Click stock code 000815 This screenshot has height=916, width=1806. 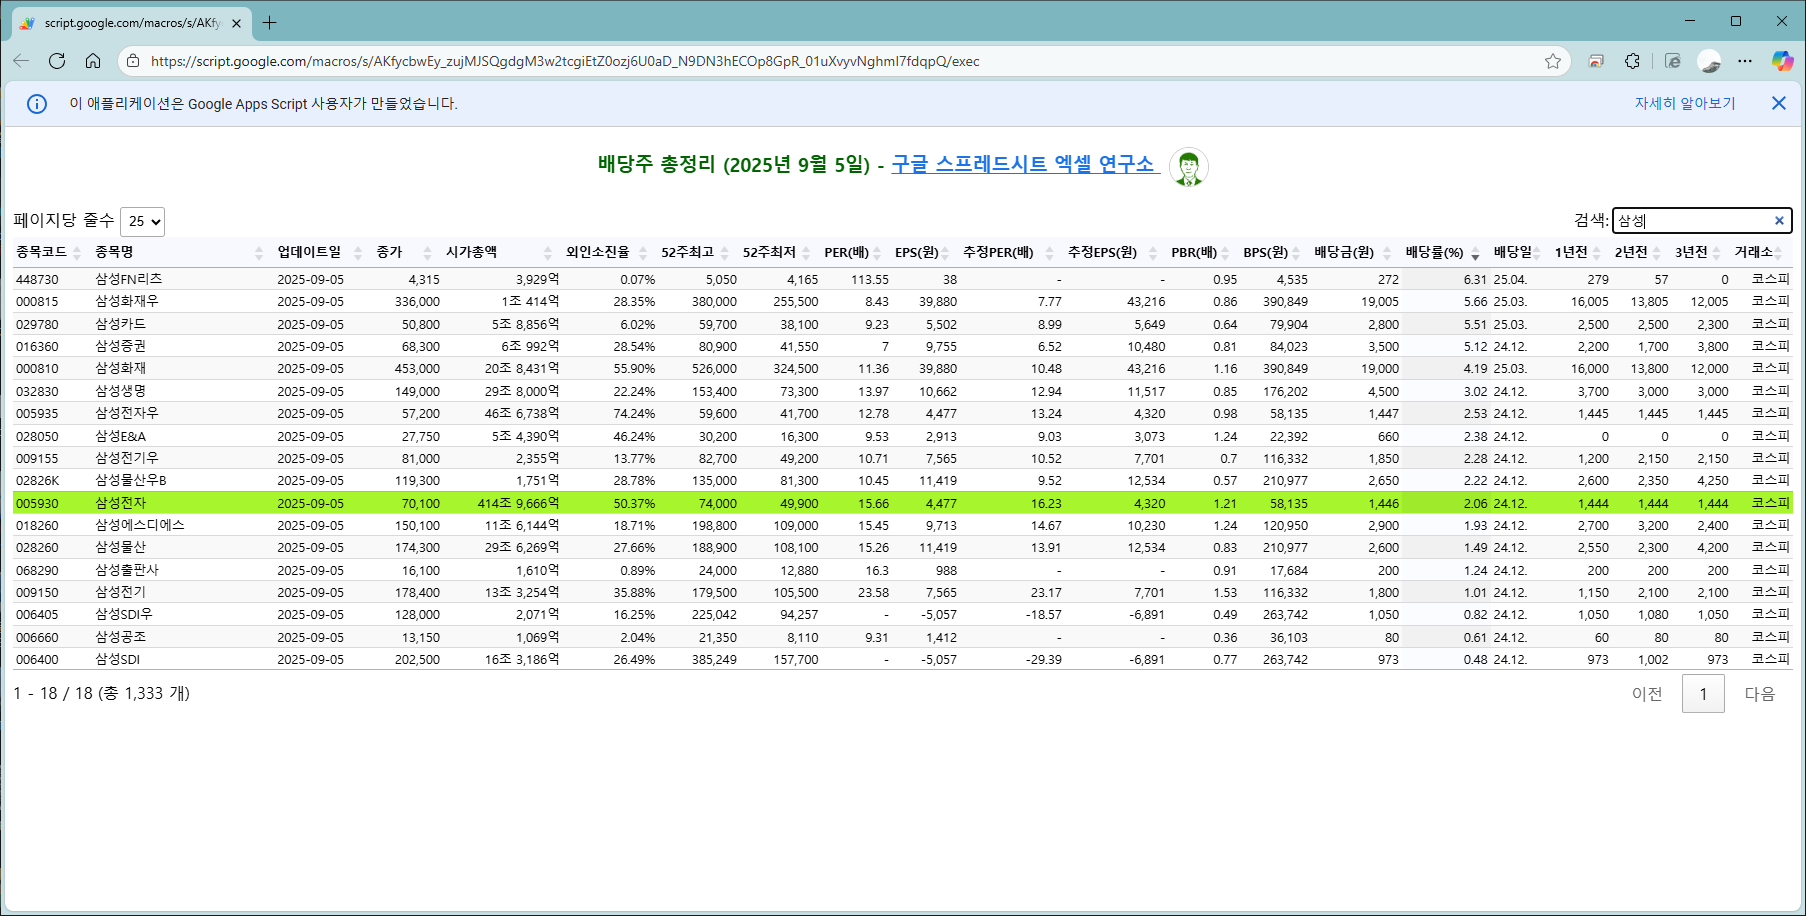pos(37,301)
